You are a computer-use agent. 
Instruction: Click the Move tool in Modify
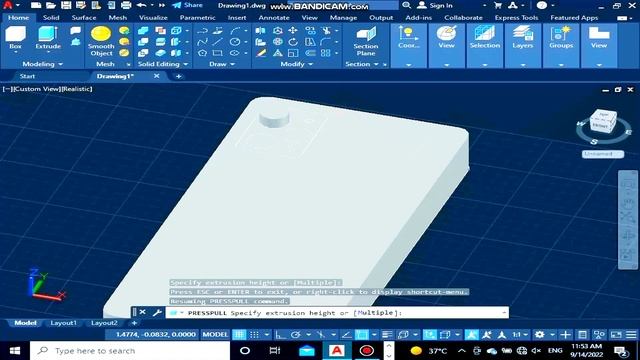(x=293, y=31)
